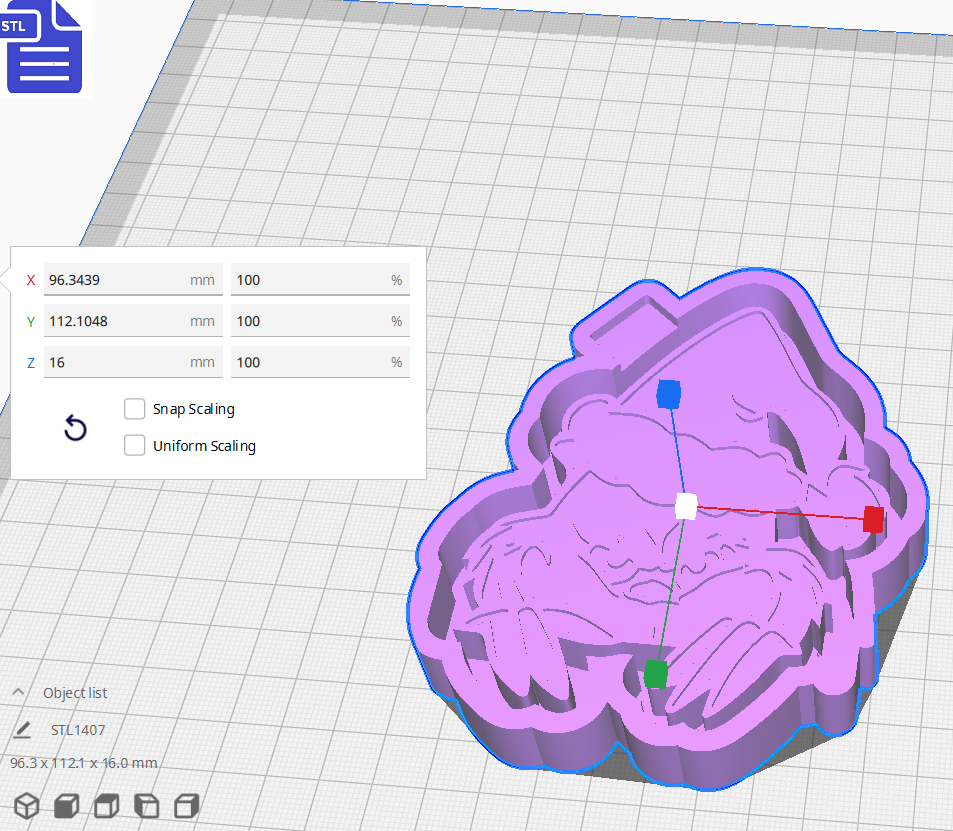Select the default 3D view cube icon
The height and width of the screenshot is (831, 953).
pos(26,805)
